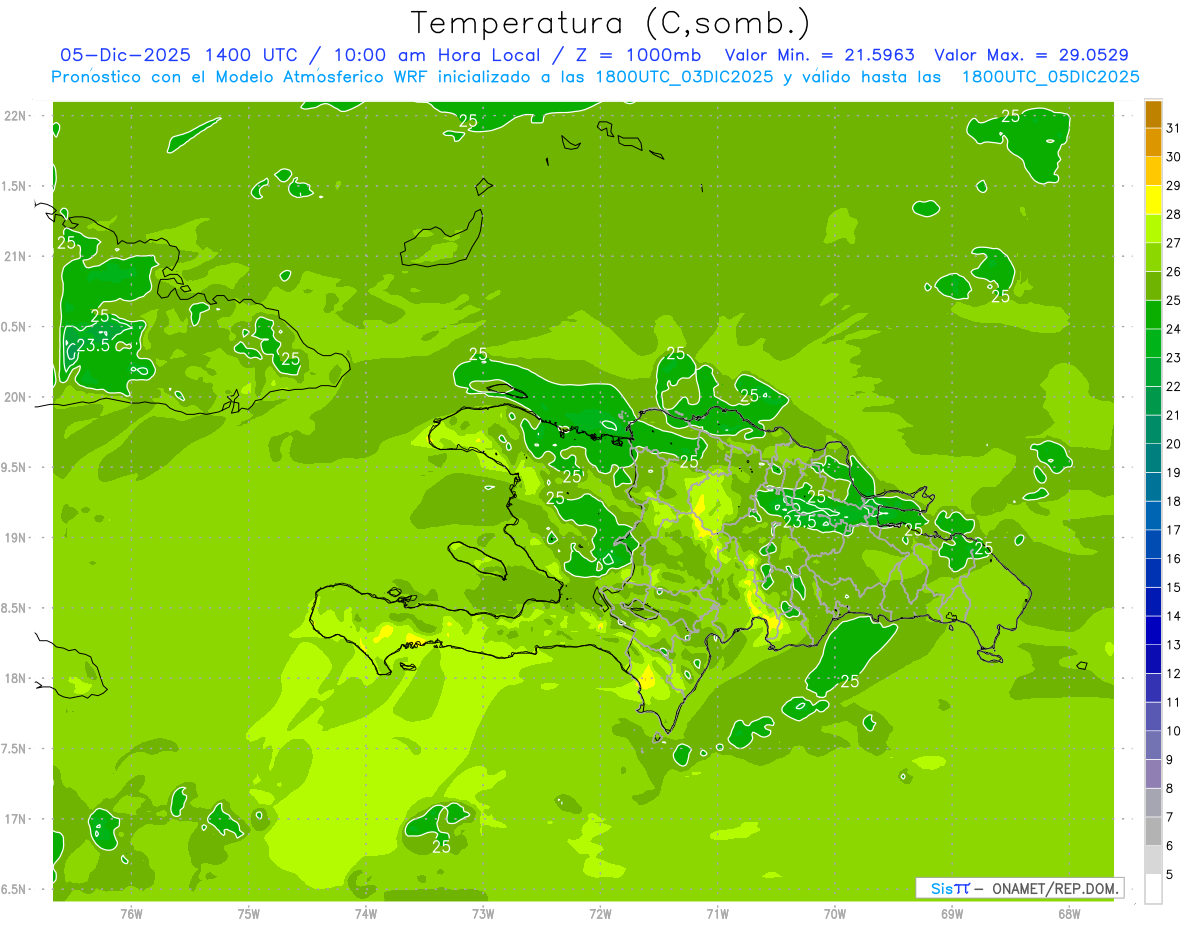Click the '75W' longitude axis label
Screen dimensions: 1200x927
pyautogui.click(x=248, y=913)
